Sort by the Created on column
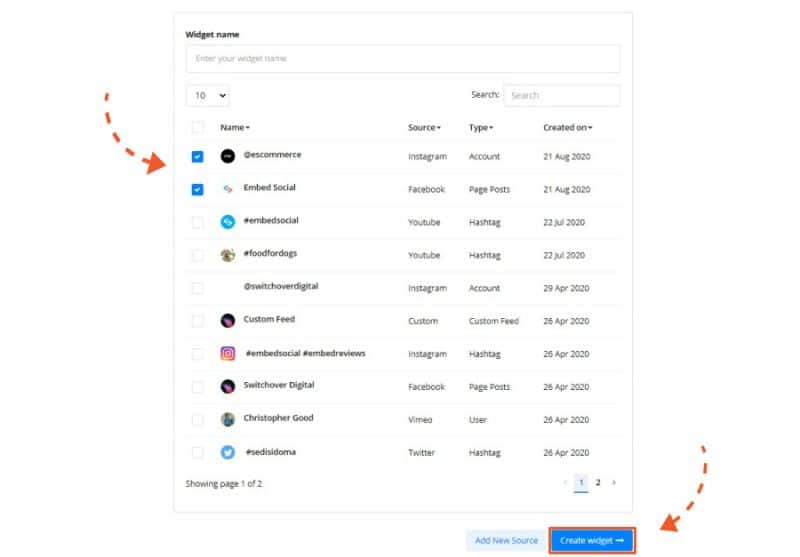 (x=567, y=128)
